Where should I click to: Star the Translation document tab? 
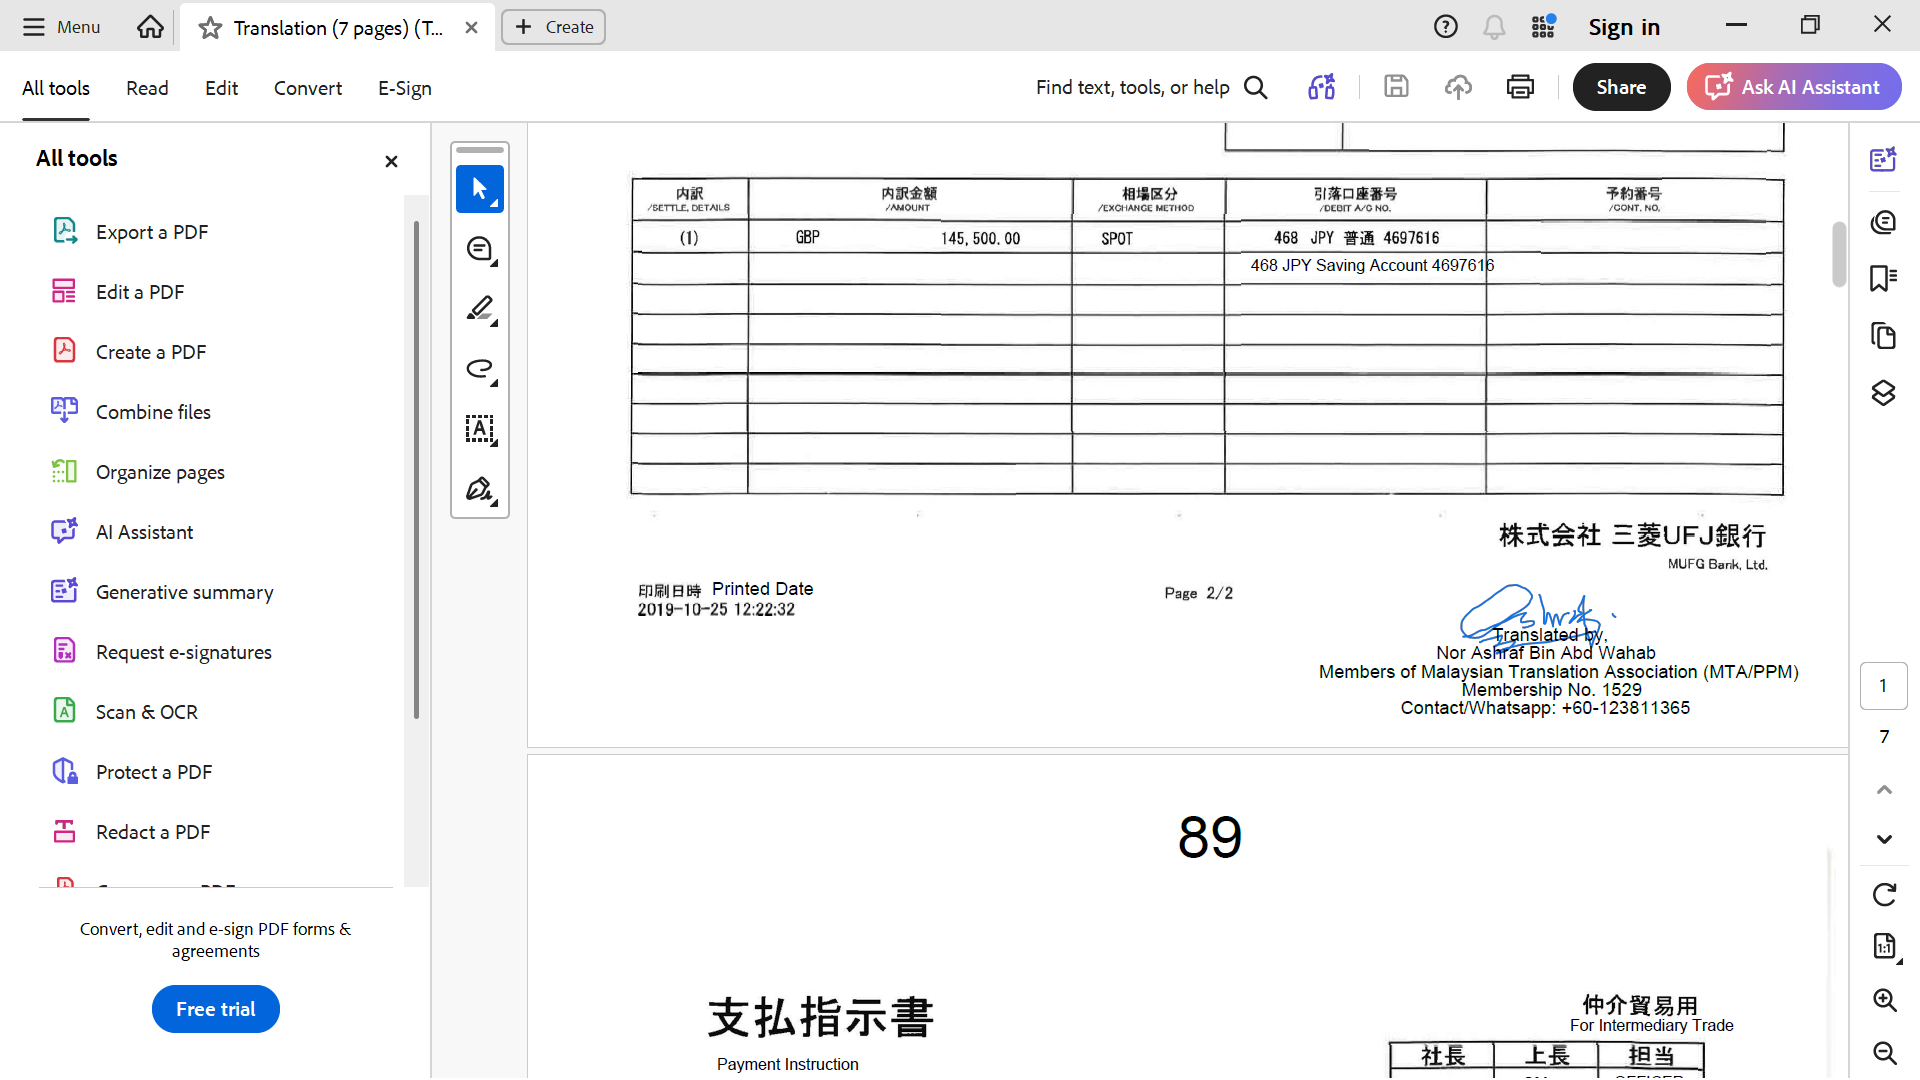(210, 28)
